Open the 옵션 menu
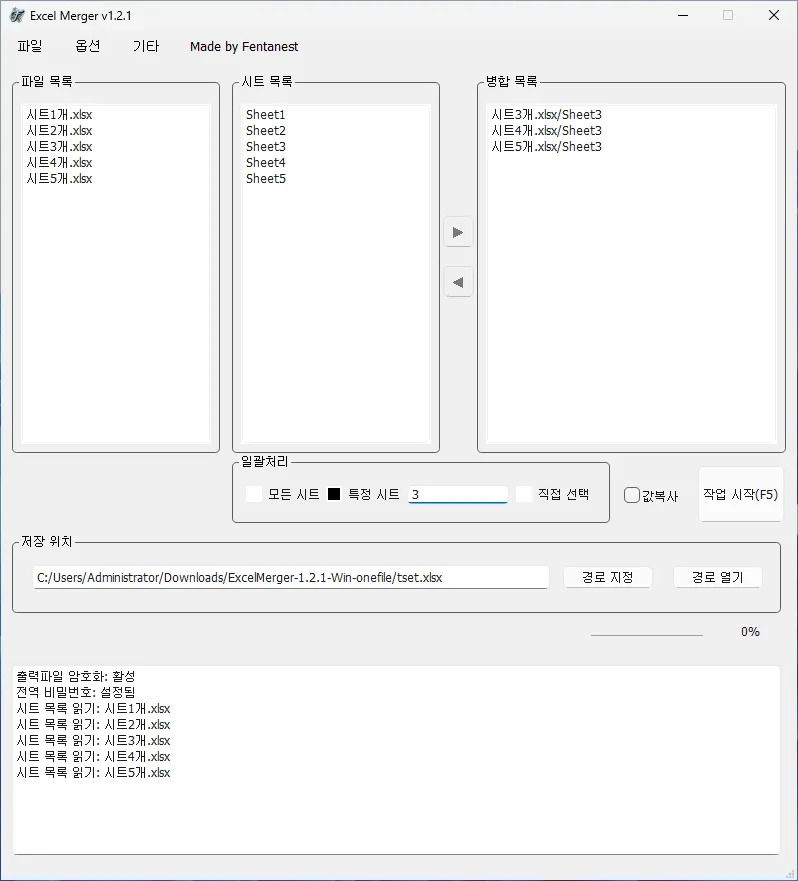The width and height of the screenshot is (798, 881). point(88,46)
